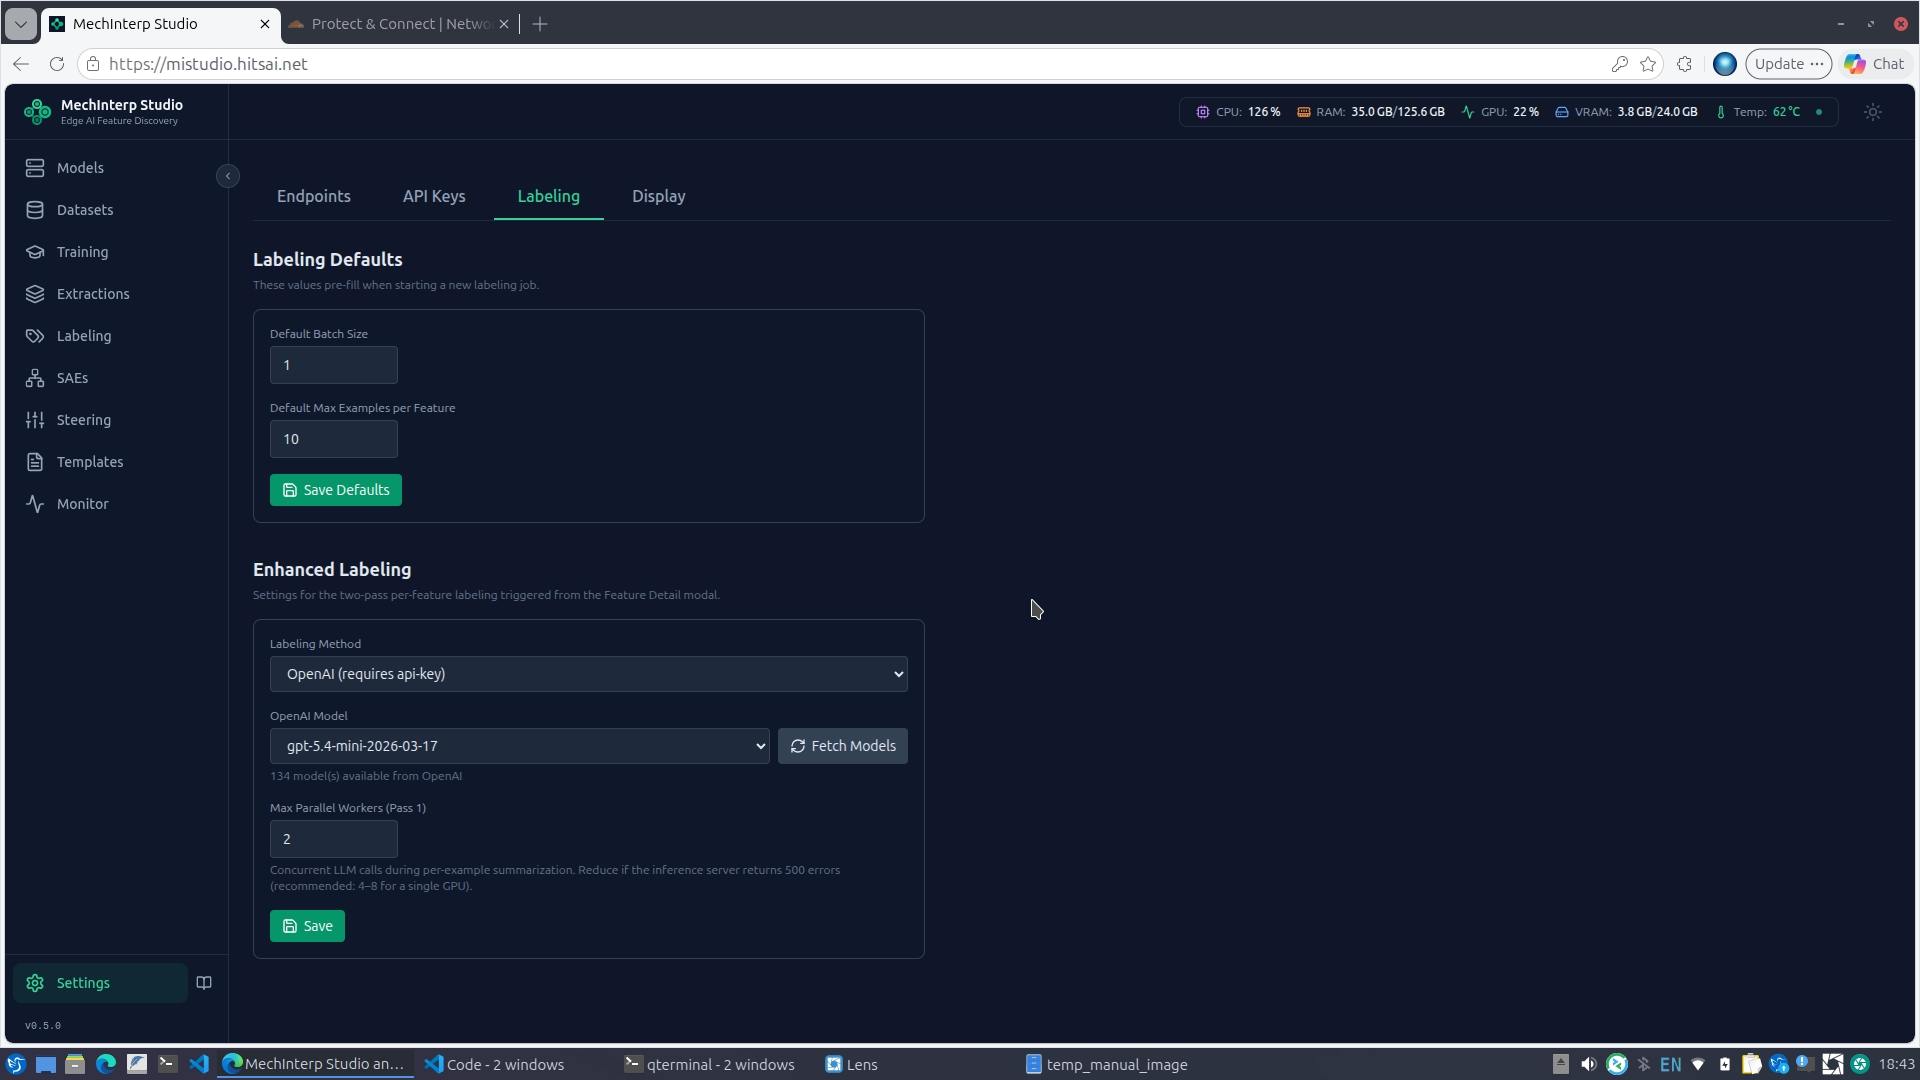Click the RAM usage stat
This screenshot has width=1920, height=1080.
coord(1371,112)
